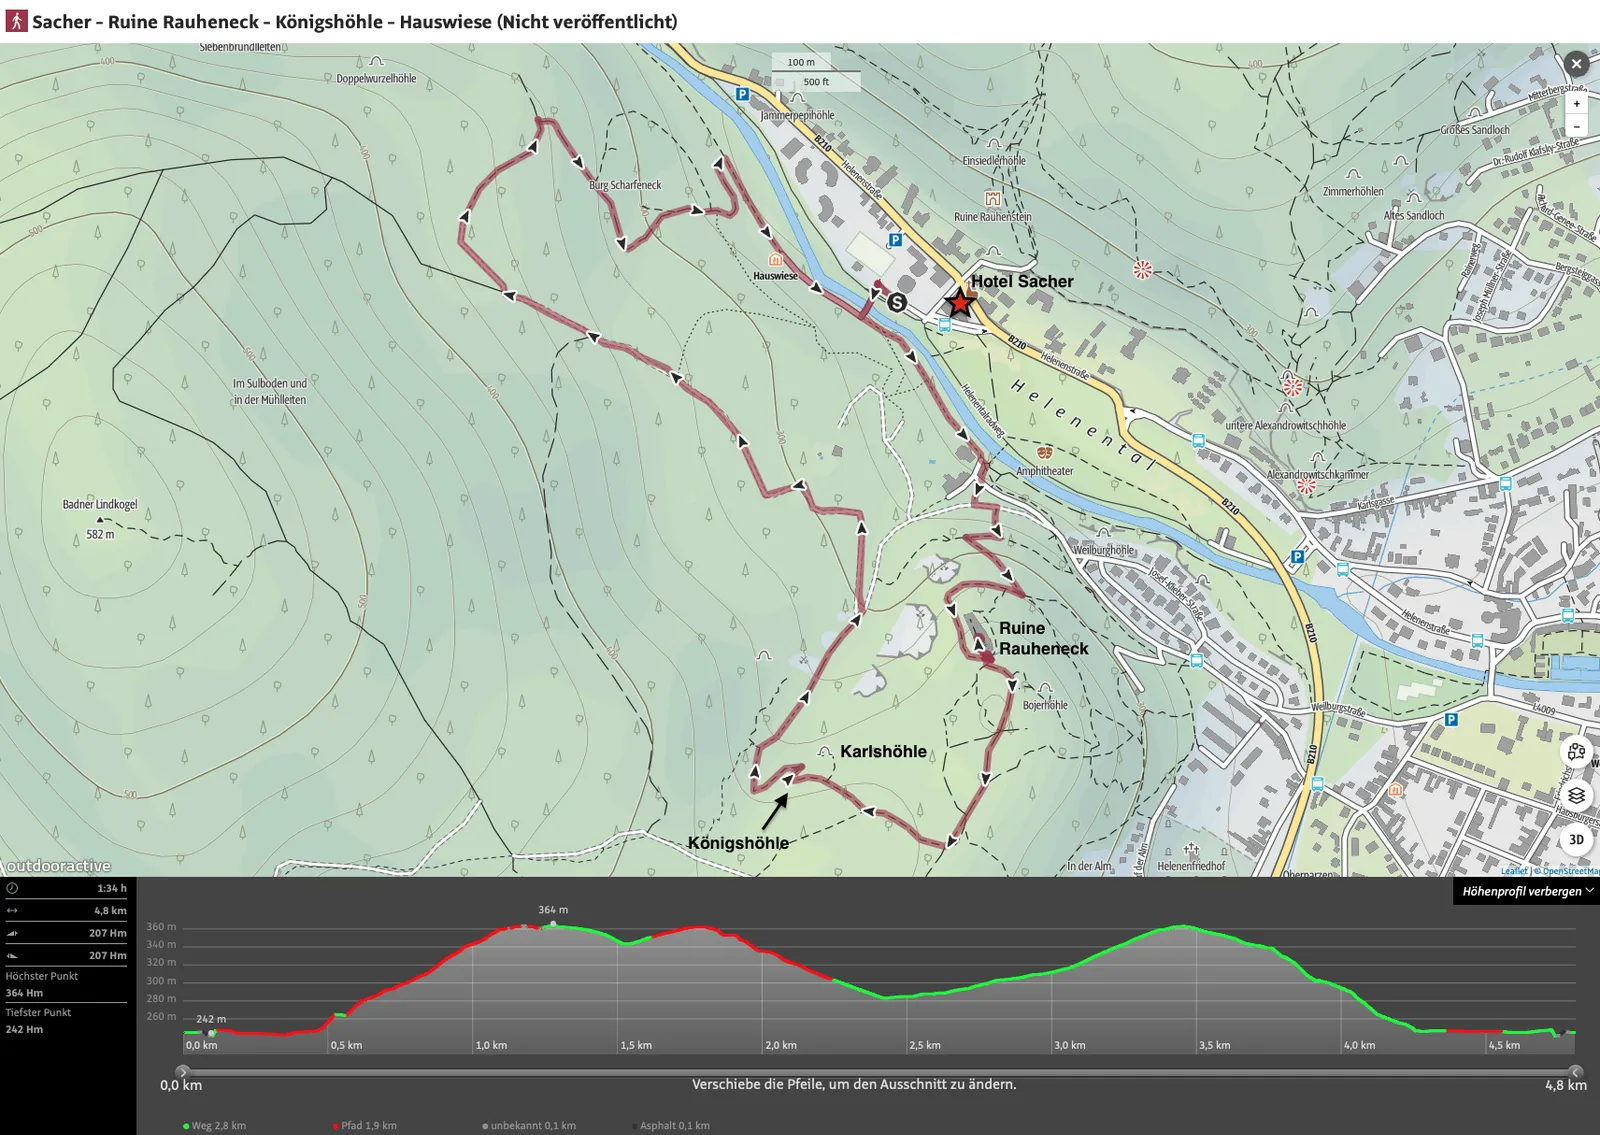Click the Karlshöhle cave icon

coord(825,751)
